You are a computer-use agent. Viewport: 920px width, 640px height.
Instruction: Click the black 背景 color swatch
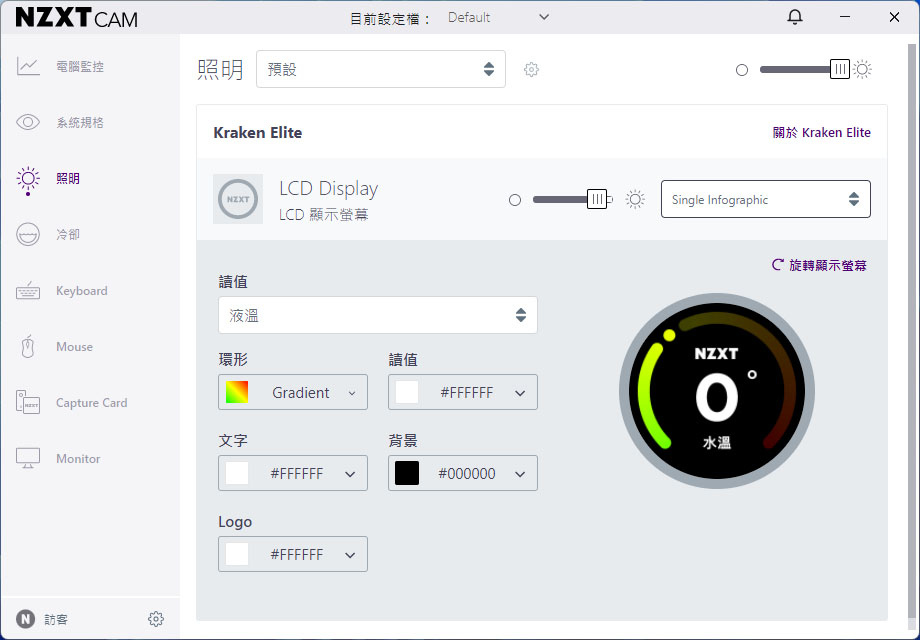407,473
